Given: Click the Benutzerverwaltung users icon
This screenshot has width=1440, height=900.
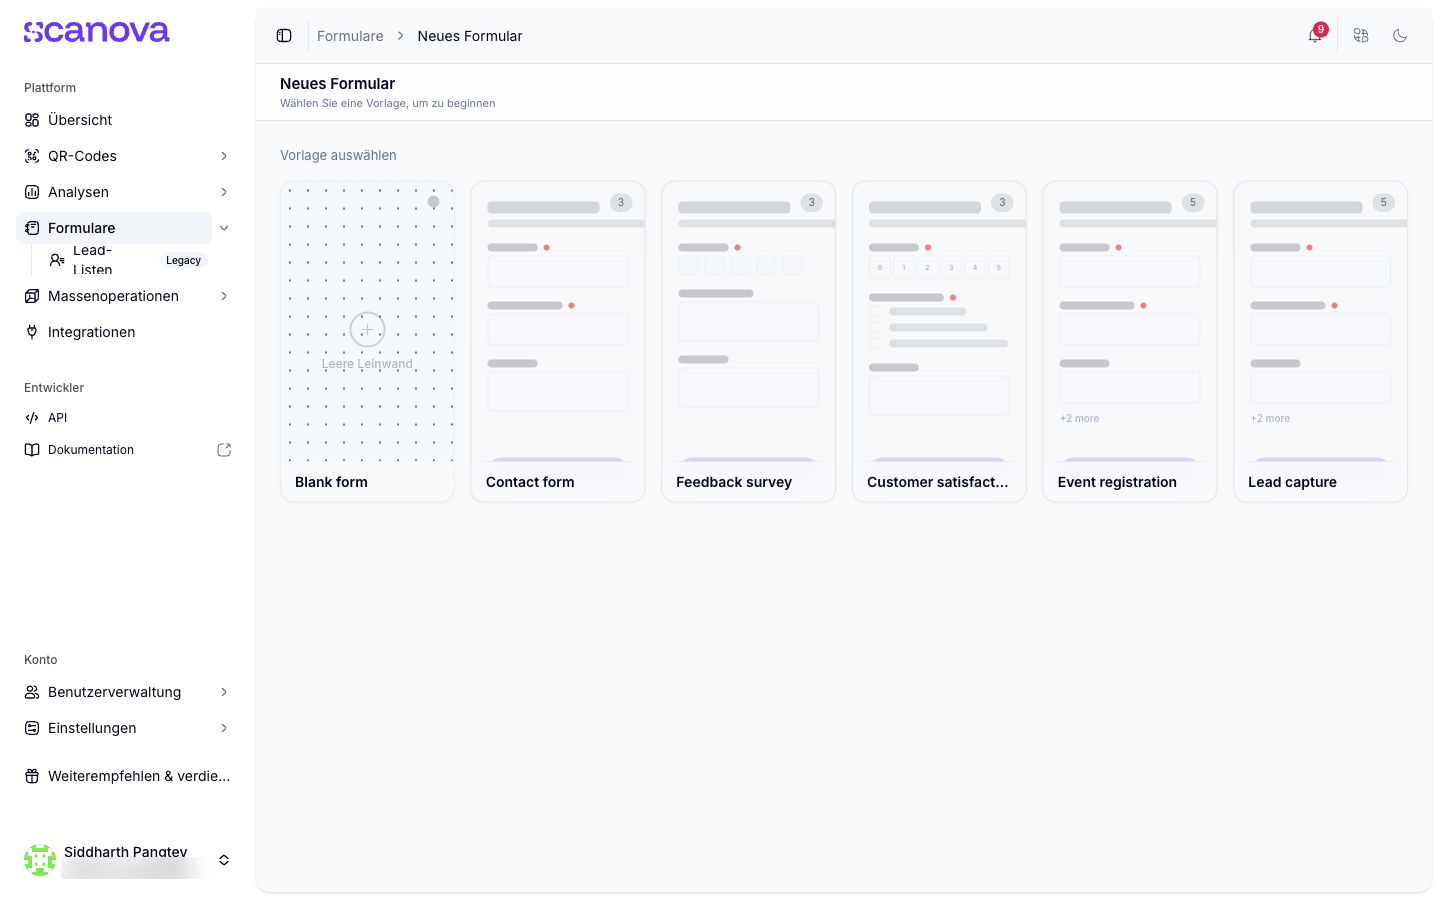Looking at the screenshot, I should coord(32,692).
